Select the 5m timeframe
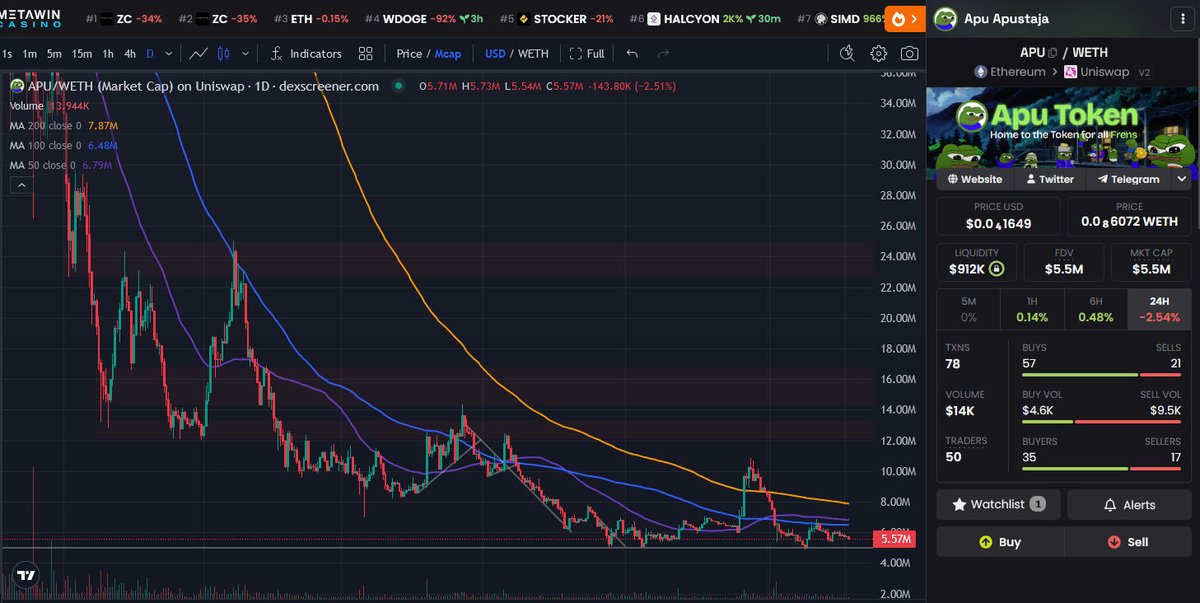 click(x=54, y=53)
